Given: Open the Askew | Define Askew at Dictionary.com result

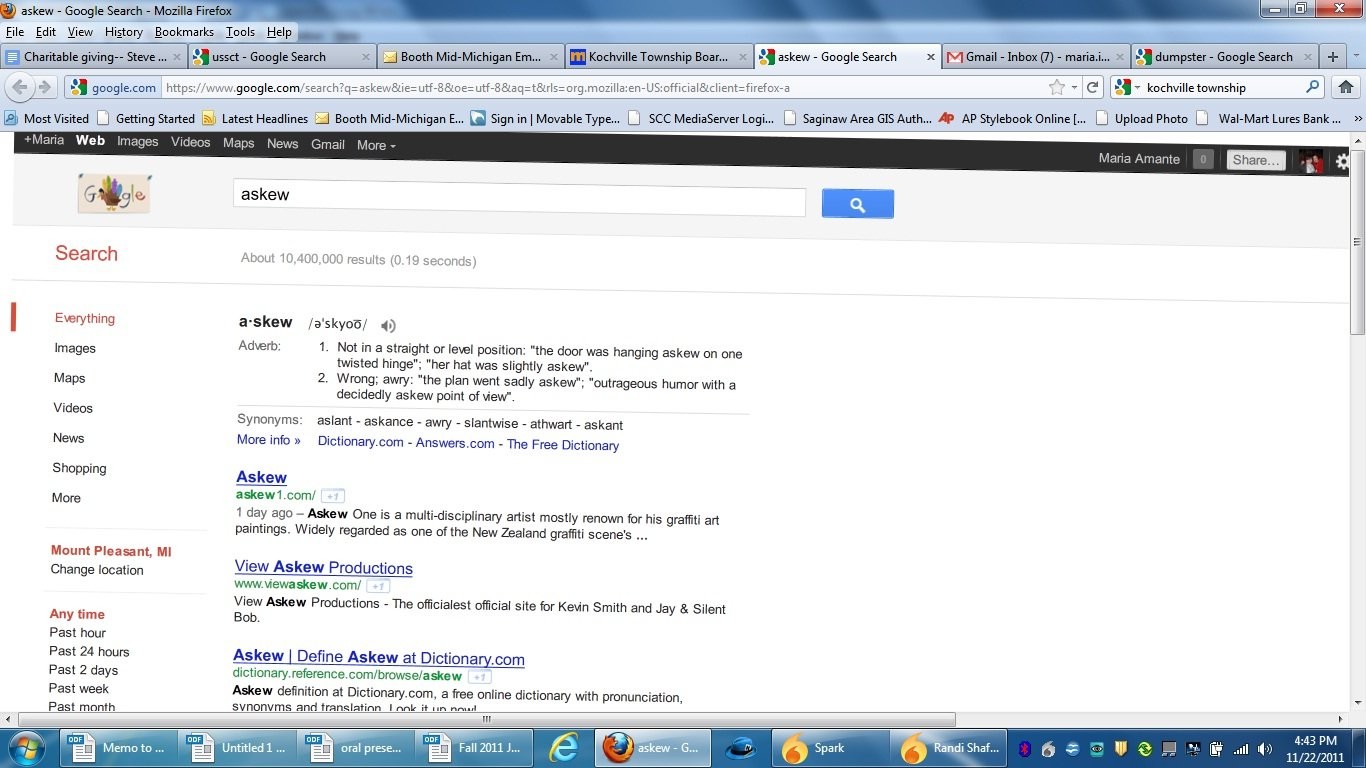Looking at the screenshot, I should pos(378,658).
